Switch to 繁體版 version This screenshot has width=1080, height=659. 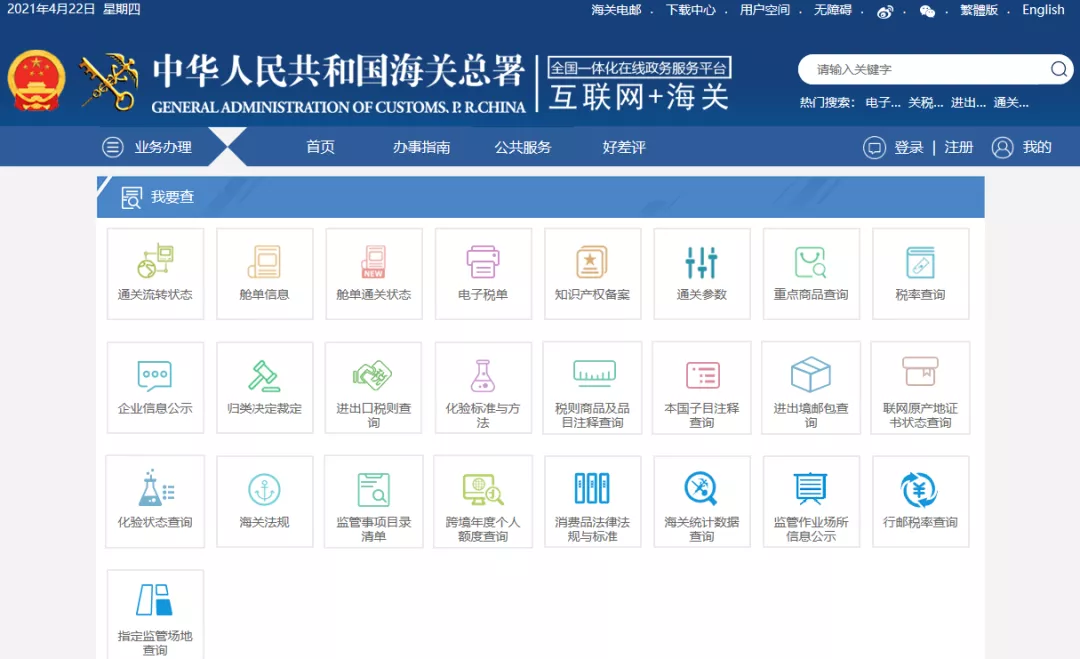(x=979, y=10)
